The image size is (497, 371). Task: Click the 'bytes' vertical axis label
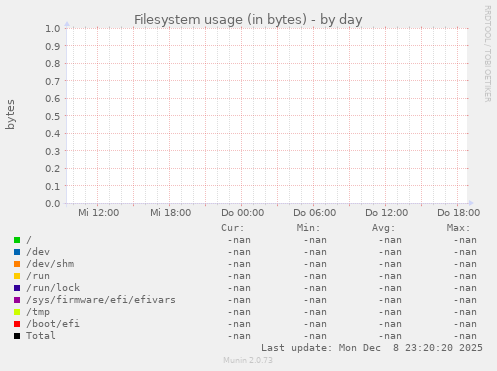pos(10,114)
